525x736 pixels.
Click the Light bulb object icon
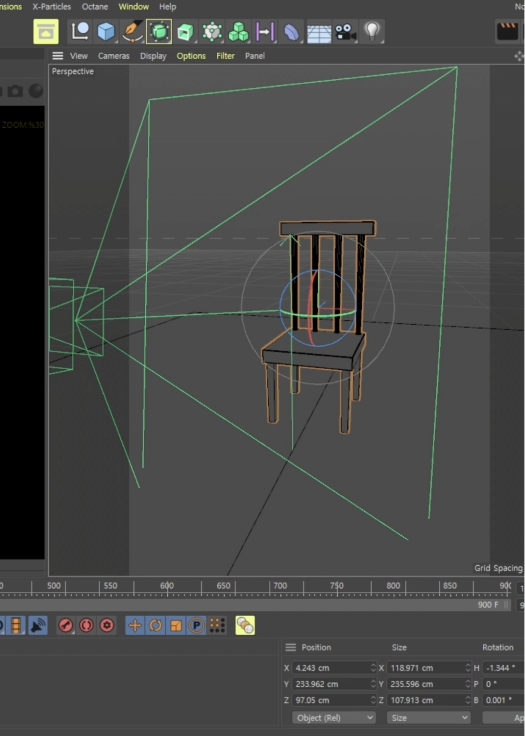pos(372,31)
